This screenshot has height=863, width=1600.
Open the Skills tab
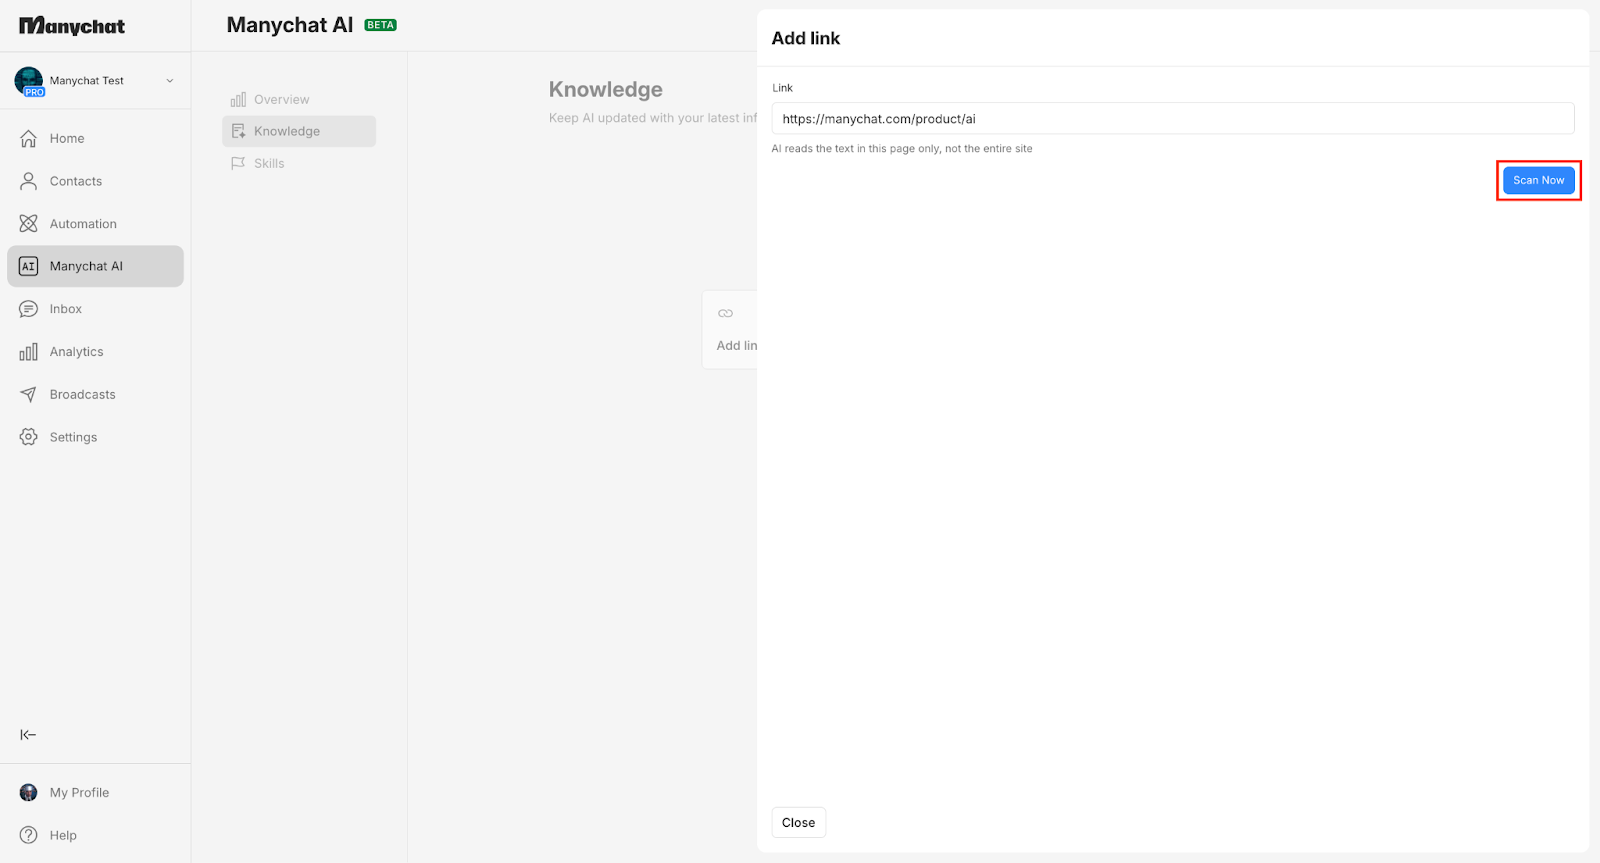[269, 164]
